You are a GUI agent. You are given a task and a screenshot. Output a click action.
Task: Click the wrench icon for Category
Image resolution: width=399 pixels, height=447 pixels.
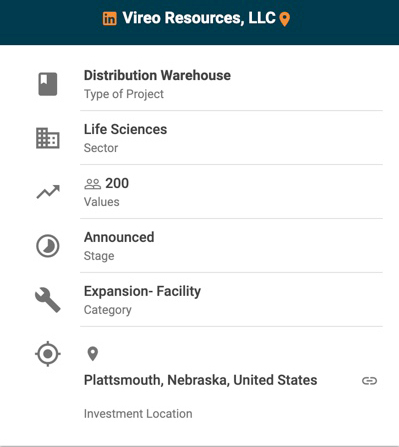coord(48,300)
